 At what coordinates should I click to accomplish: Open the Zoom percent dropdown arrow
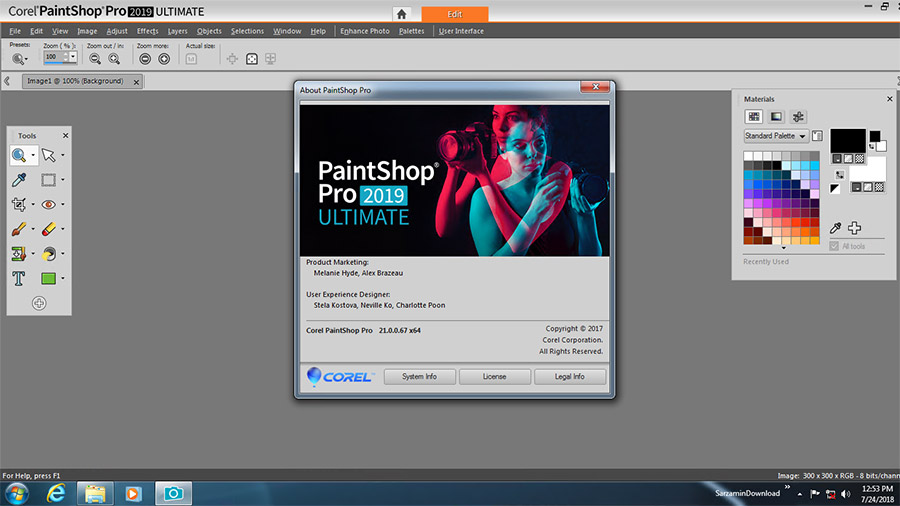[73, 57]
